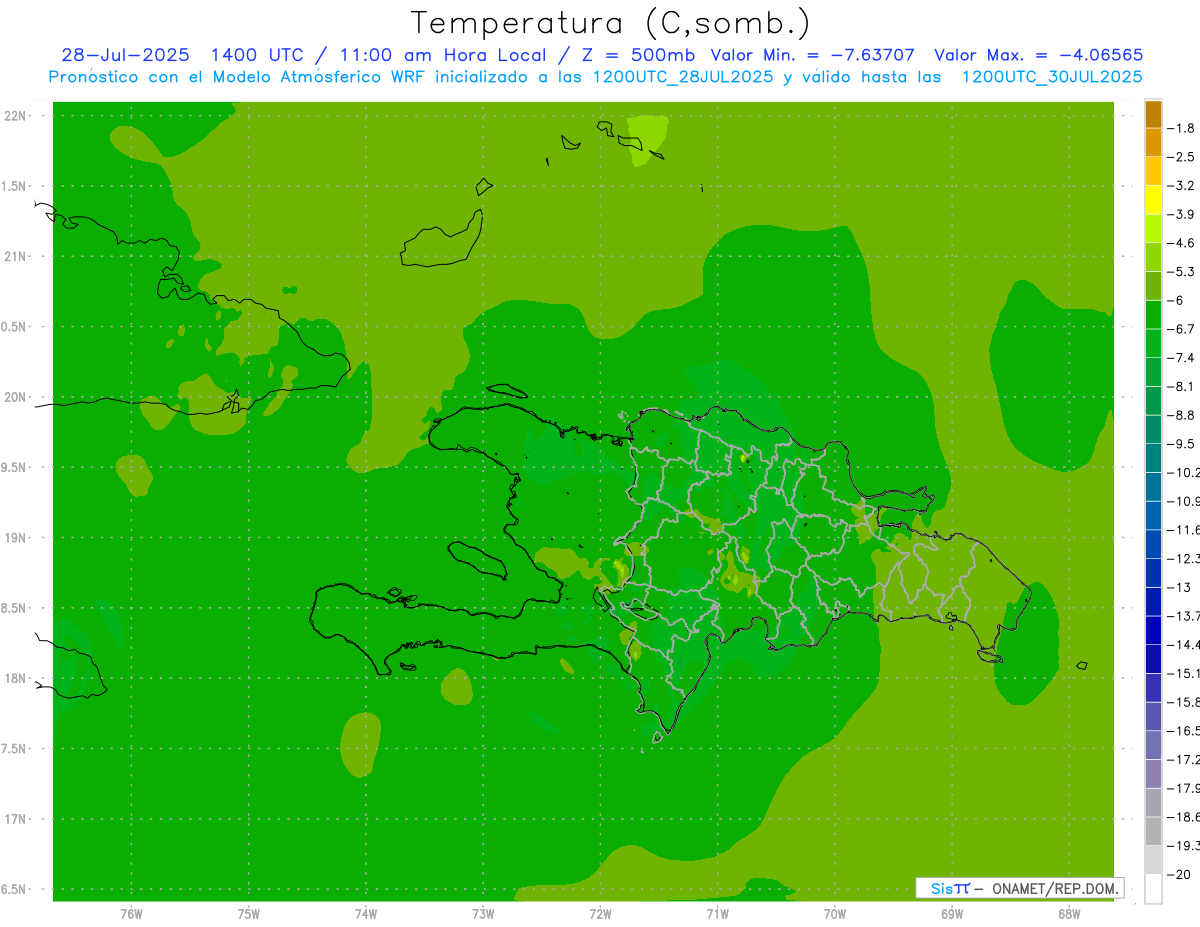Click the '74W' longitude label

tap(366, 914)
